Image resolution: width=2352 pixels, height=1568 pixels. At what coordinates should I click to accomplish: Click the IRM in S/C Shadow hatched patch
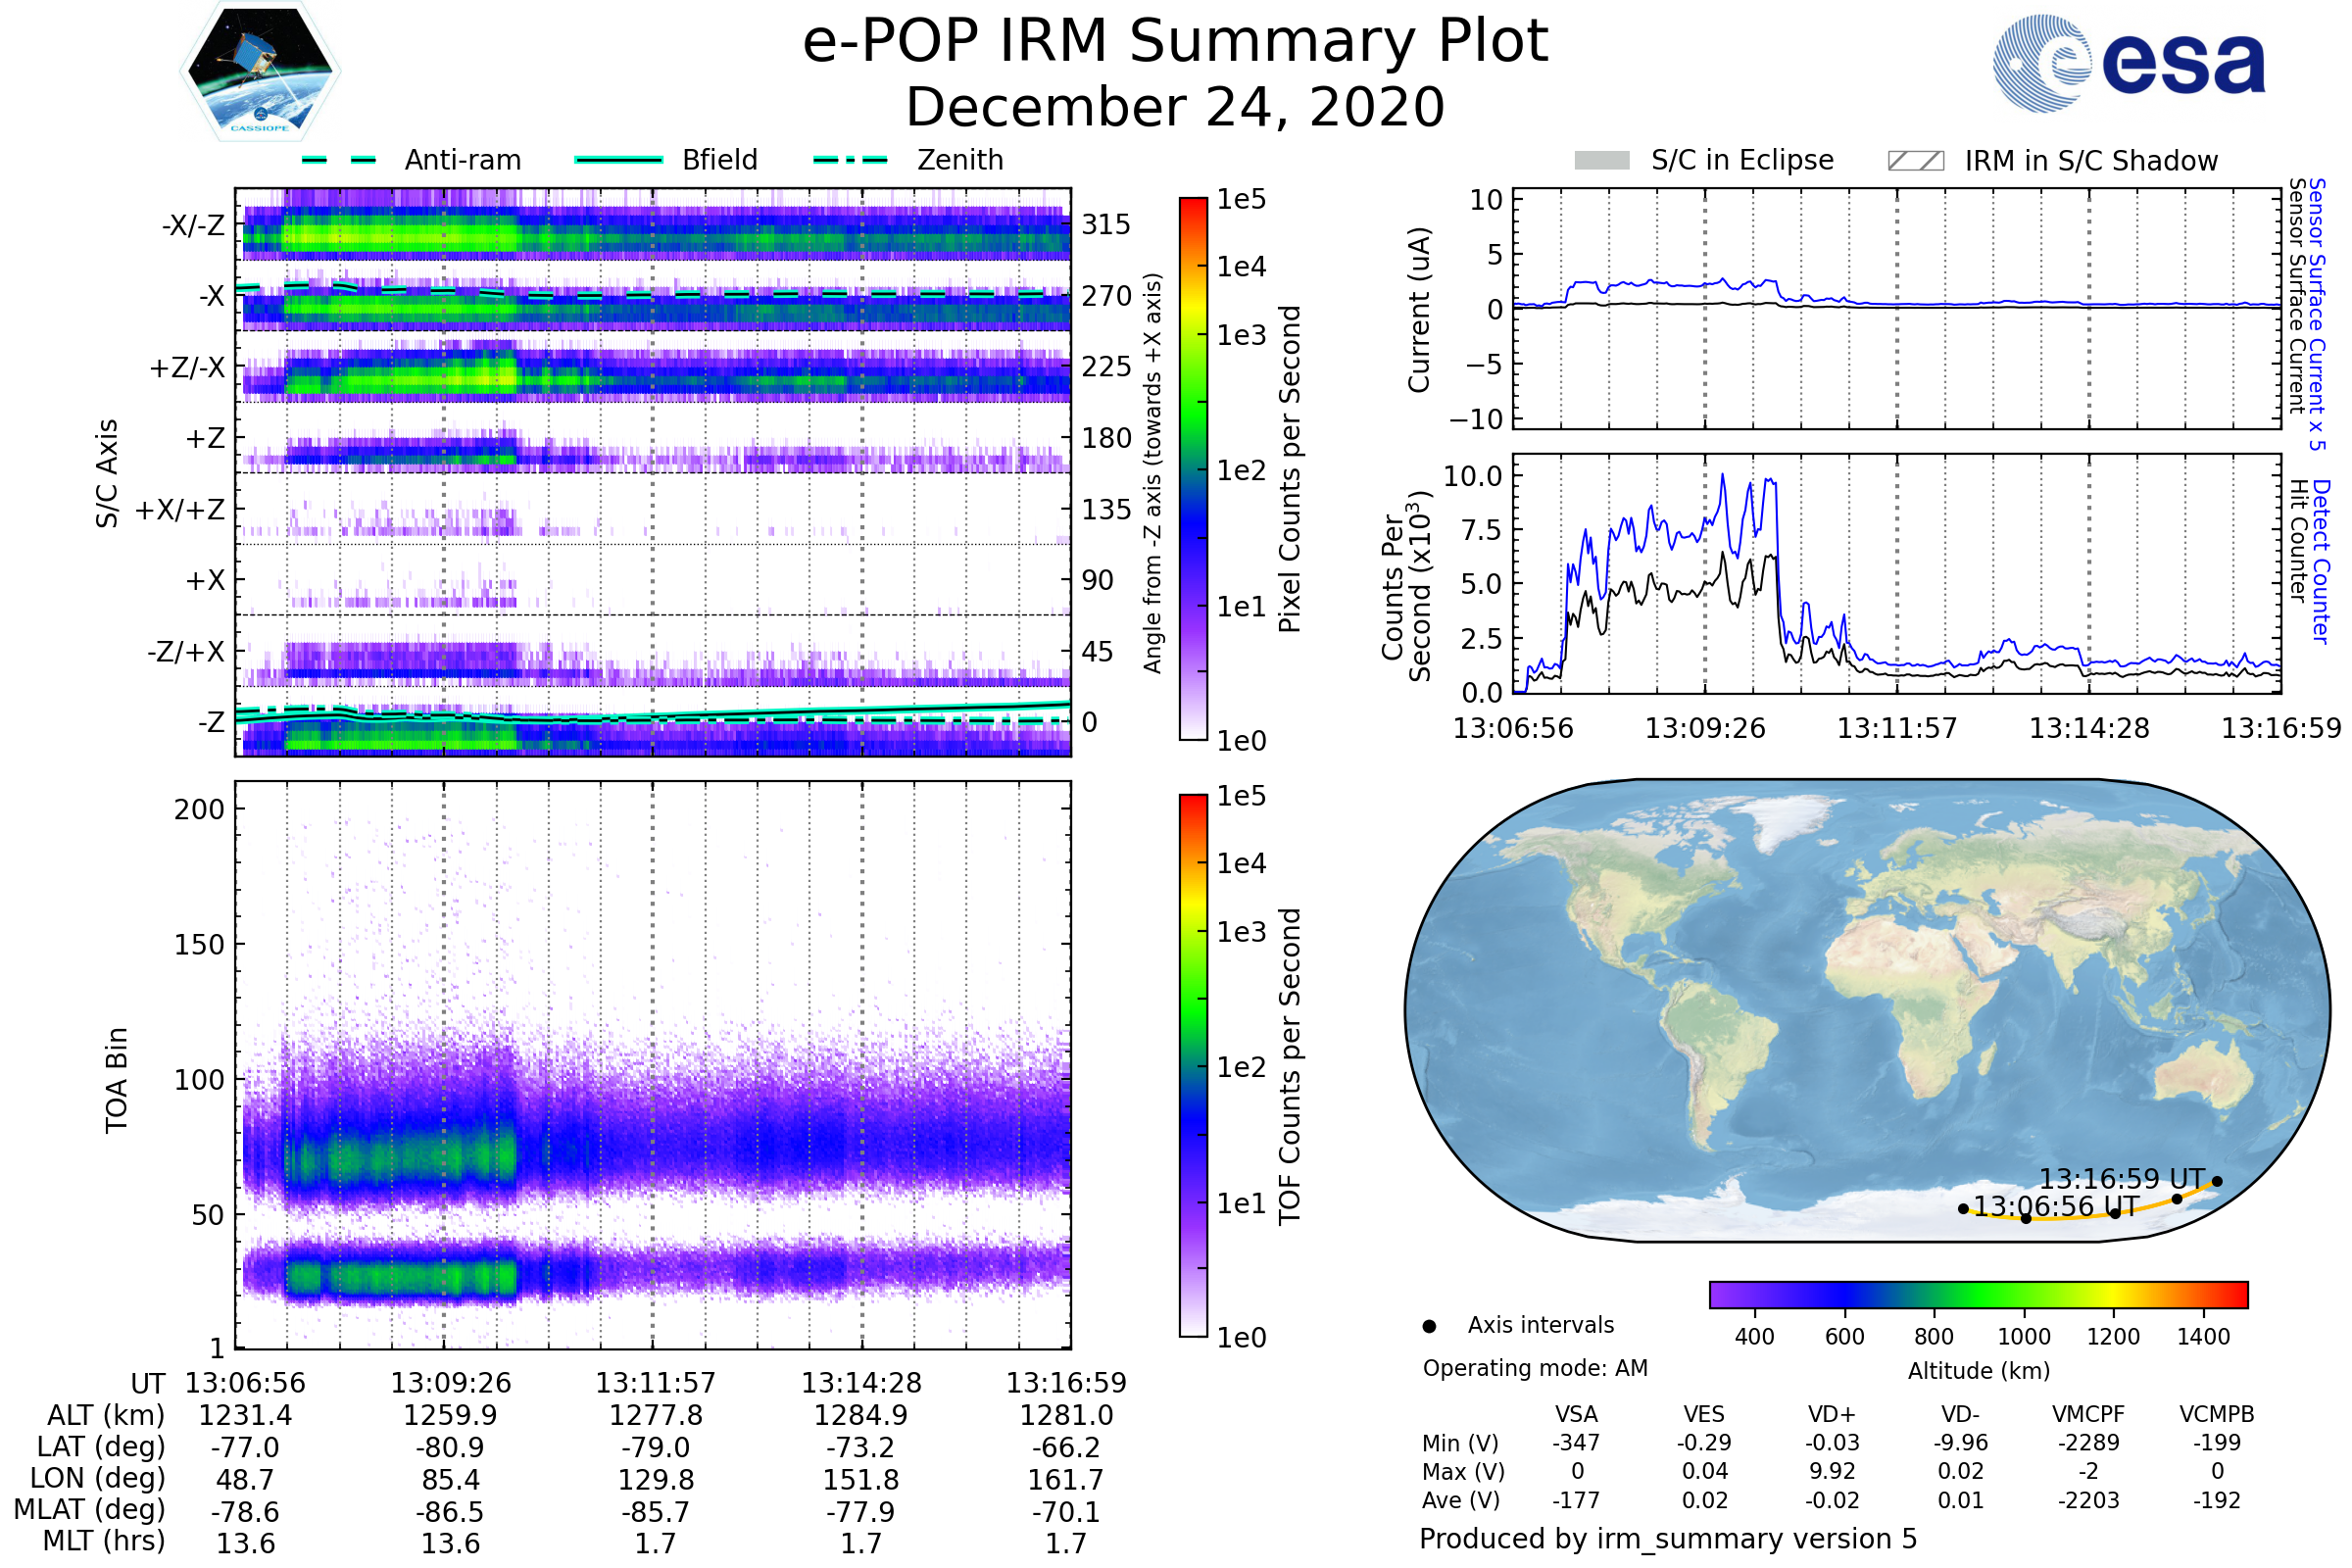pos(1915,161)
